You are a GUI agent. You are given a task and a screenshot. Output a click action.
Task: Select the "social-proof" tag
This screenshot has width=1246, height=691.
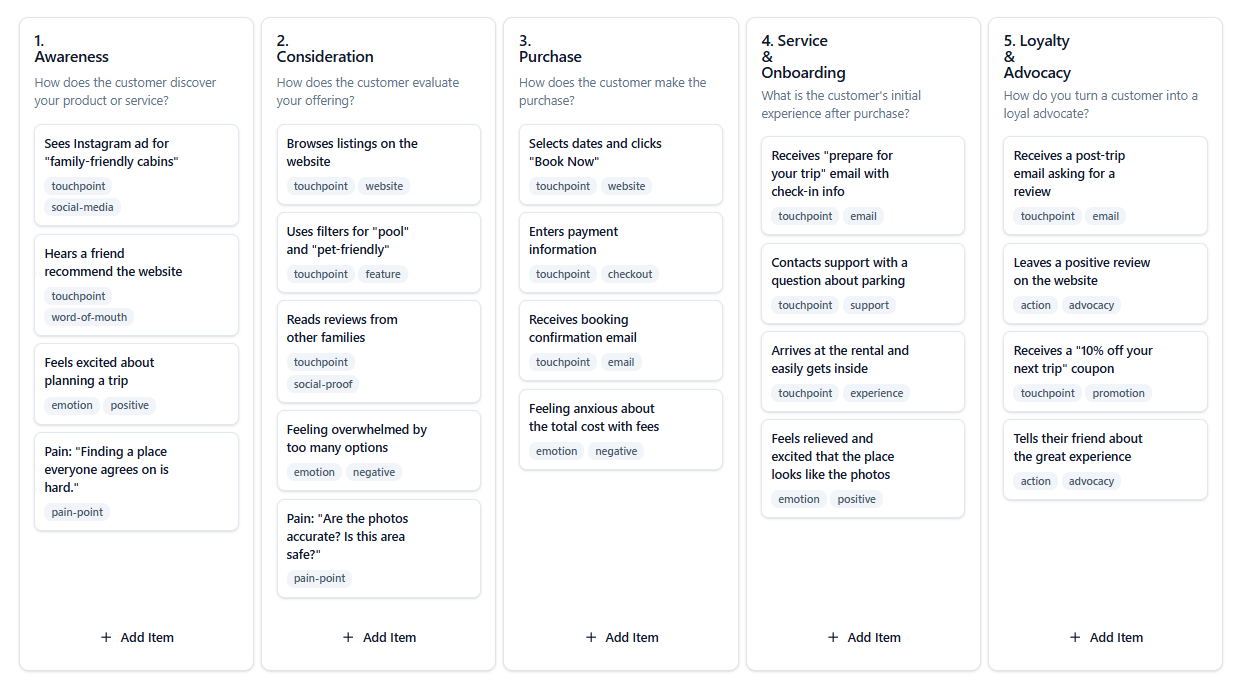(323, 384)
